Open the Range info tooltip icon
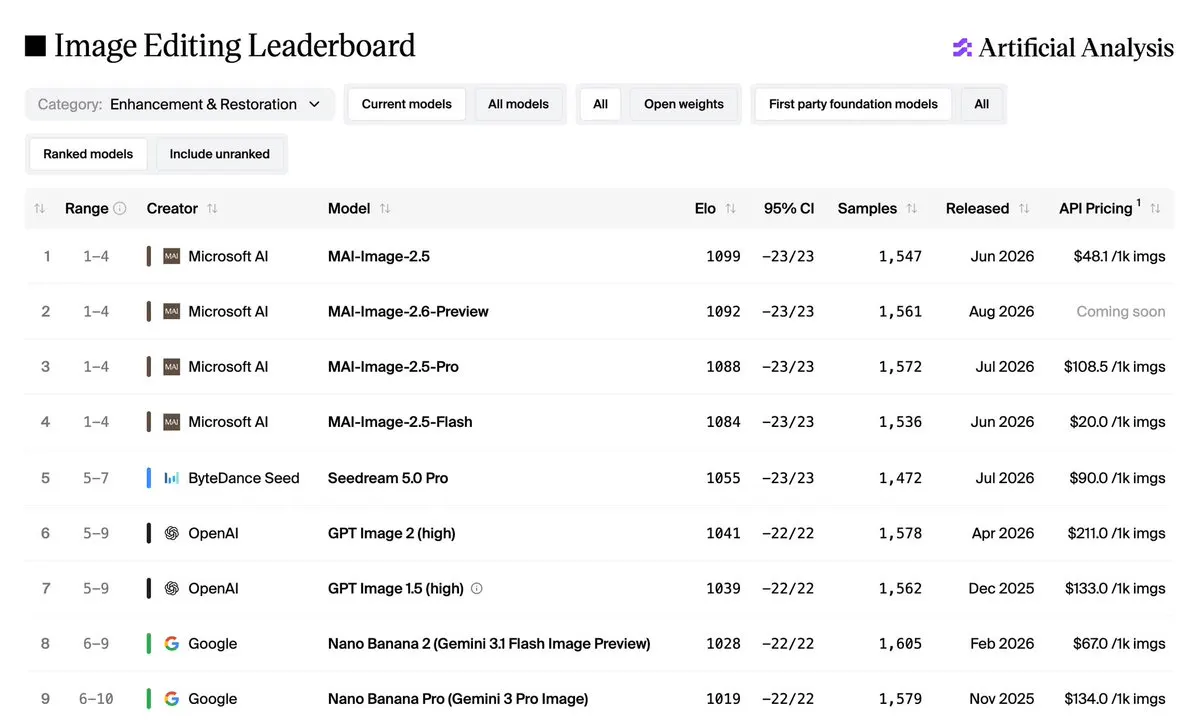This screenshot has width=1199, height=720. 119,208
